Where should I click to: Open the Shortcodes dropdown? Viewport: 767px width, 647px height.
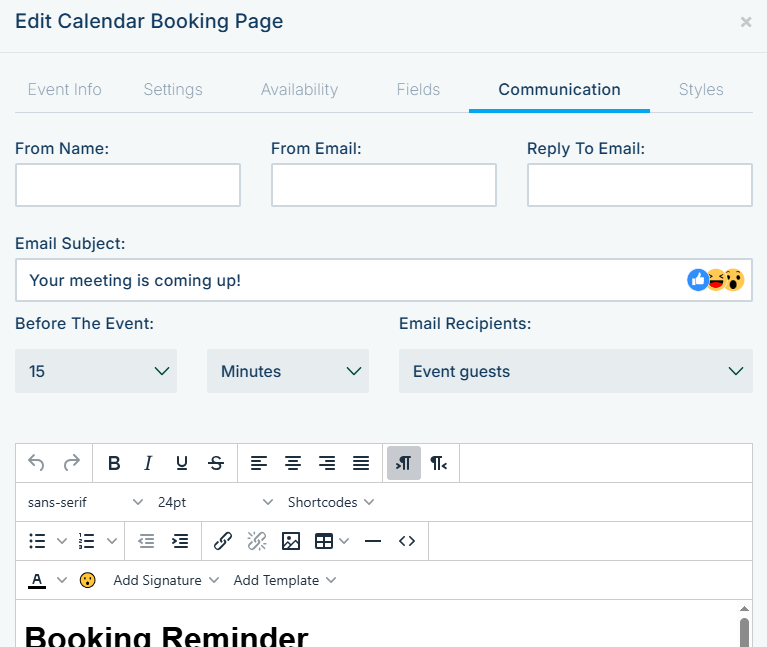pyautogui.click(x=331, y=502)
